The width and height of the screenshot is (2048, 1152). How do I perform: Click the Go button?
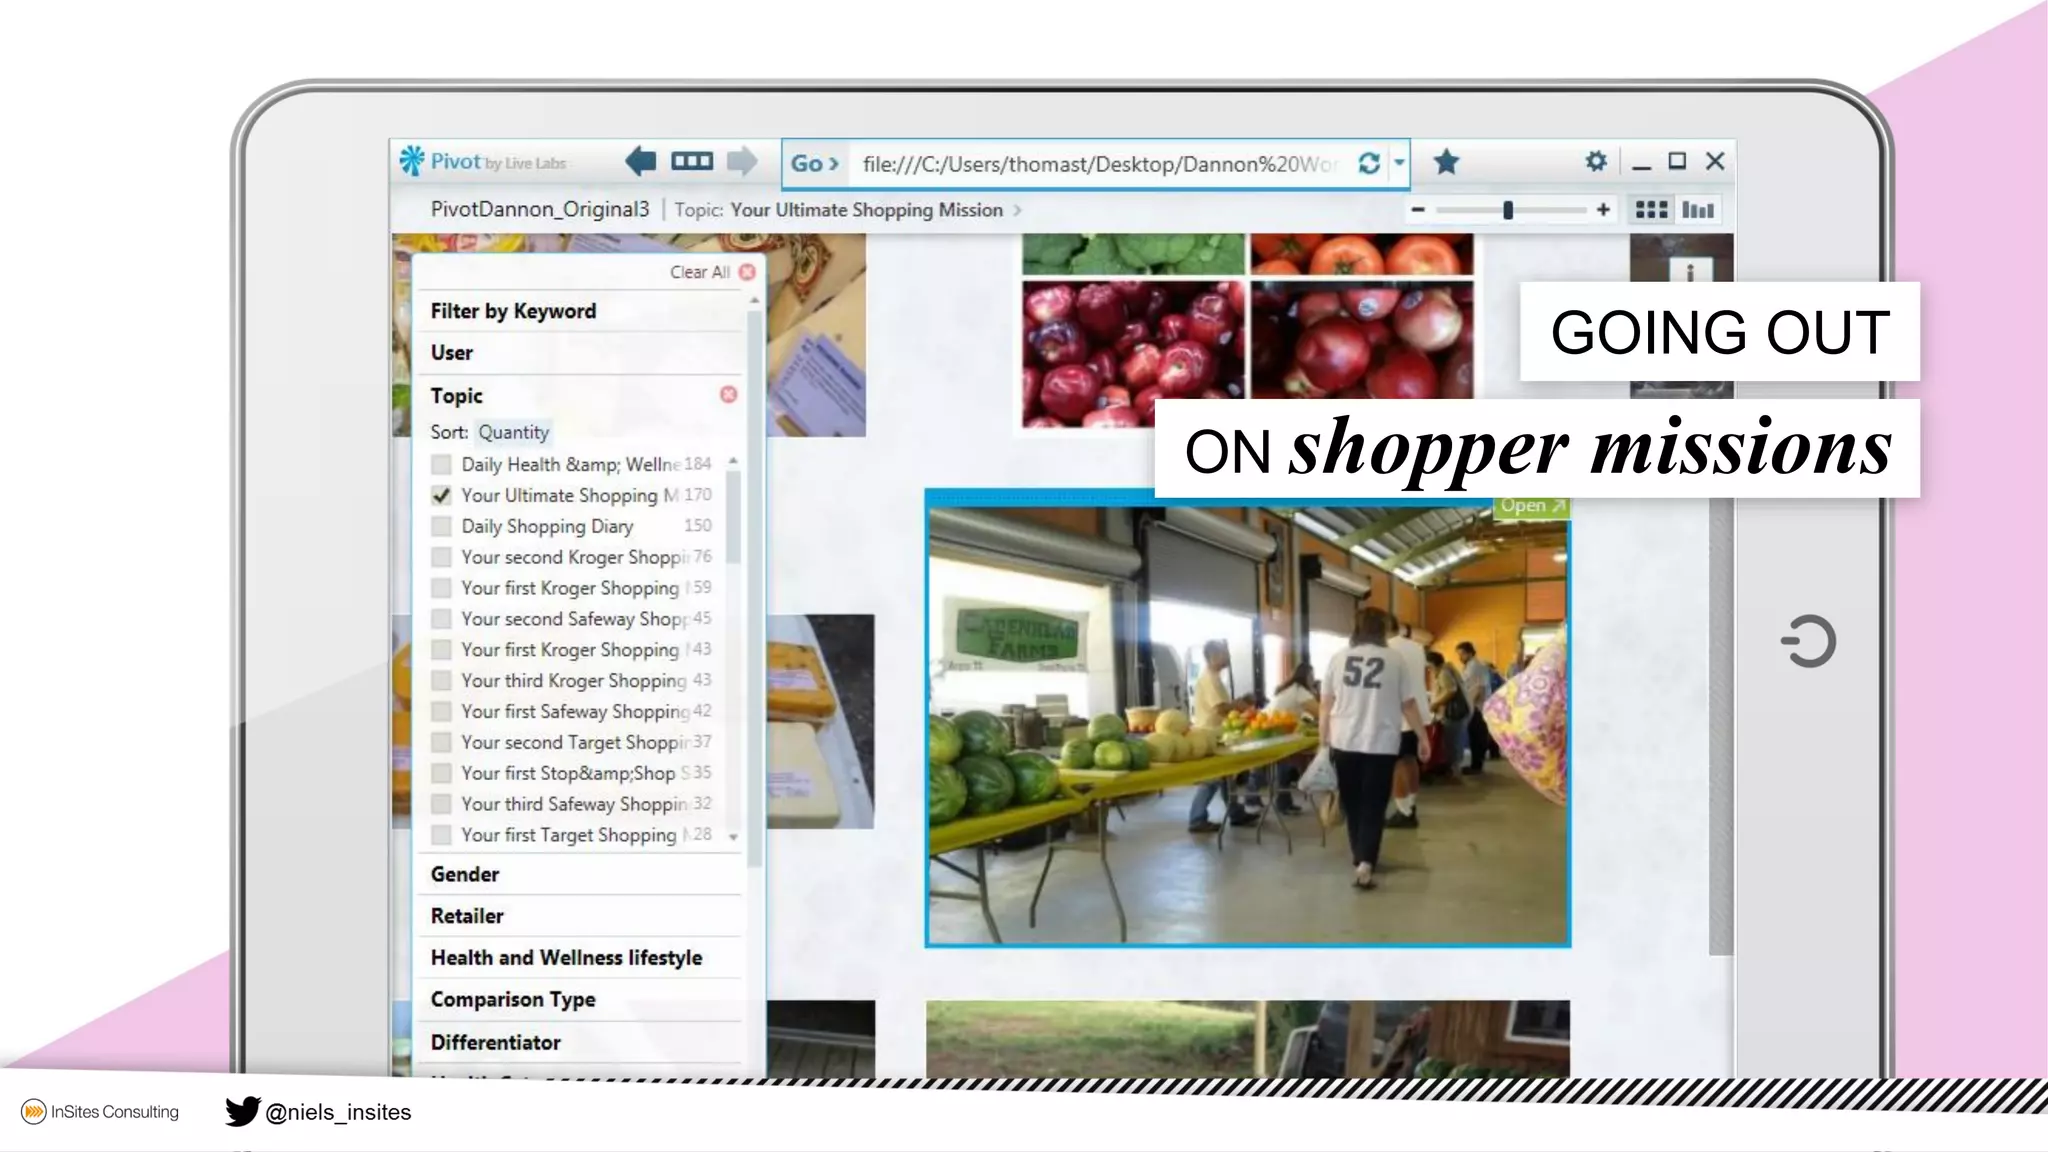814,164
